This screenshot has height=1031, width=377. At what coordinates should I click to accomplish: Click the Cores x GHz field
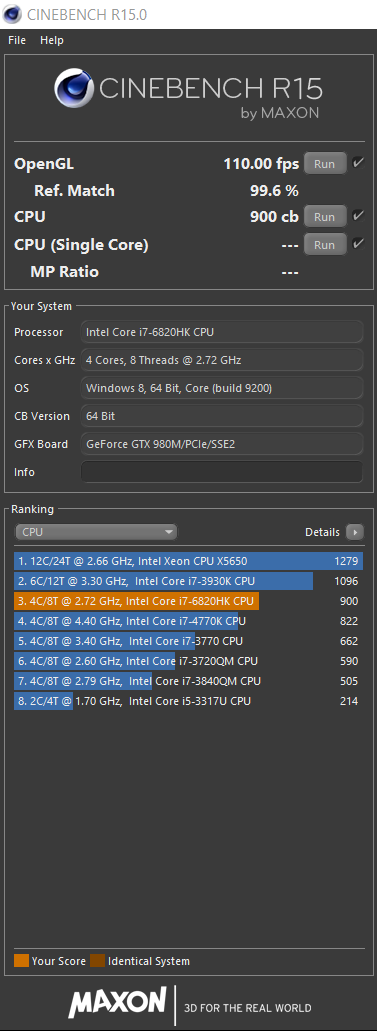tap(222, 360)
